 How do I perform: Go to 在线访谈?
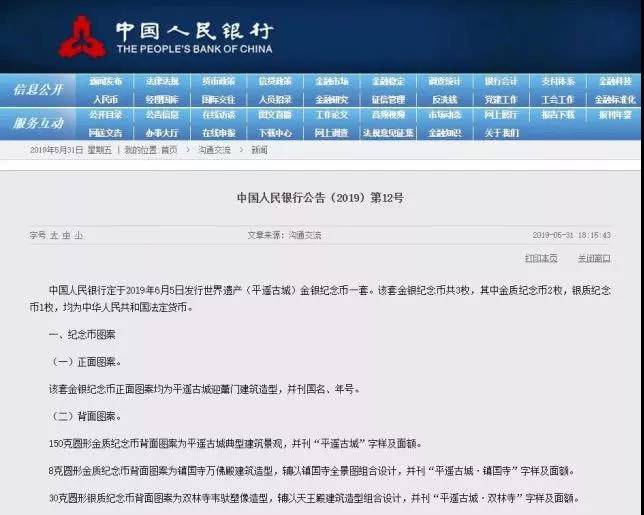[x=218, y=115]
